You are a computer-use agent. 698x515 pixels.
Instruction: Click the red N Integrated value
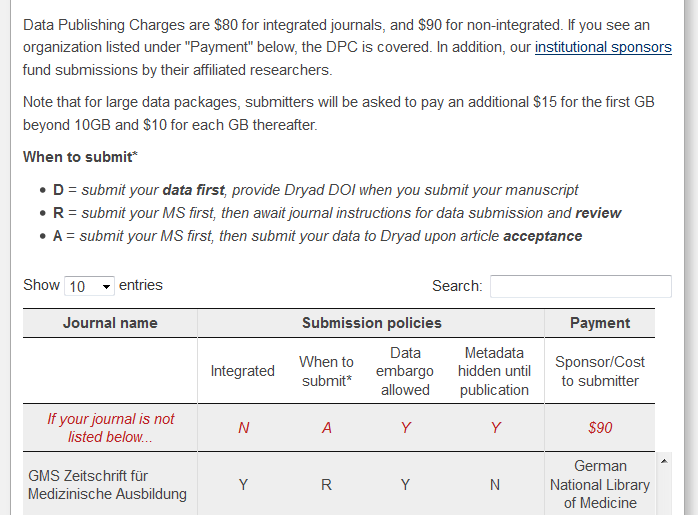coord(243,428)
